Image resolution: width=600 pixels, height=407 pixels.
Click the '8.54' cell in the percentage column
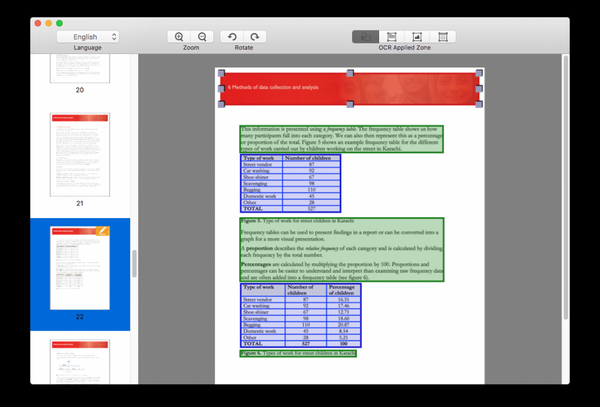click(343, 331)
